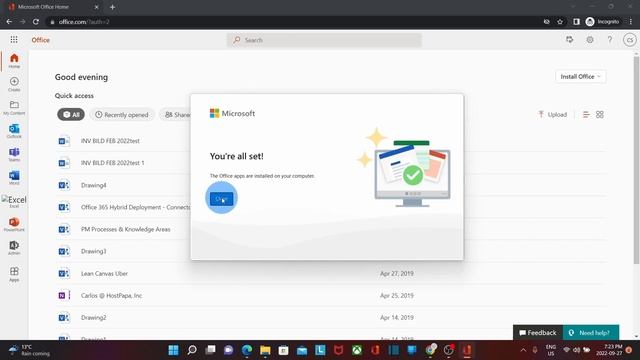640x360 pixels.
Task: Open the header icon left of the gear
Action: click(x=570, y=40)
